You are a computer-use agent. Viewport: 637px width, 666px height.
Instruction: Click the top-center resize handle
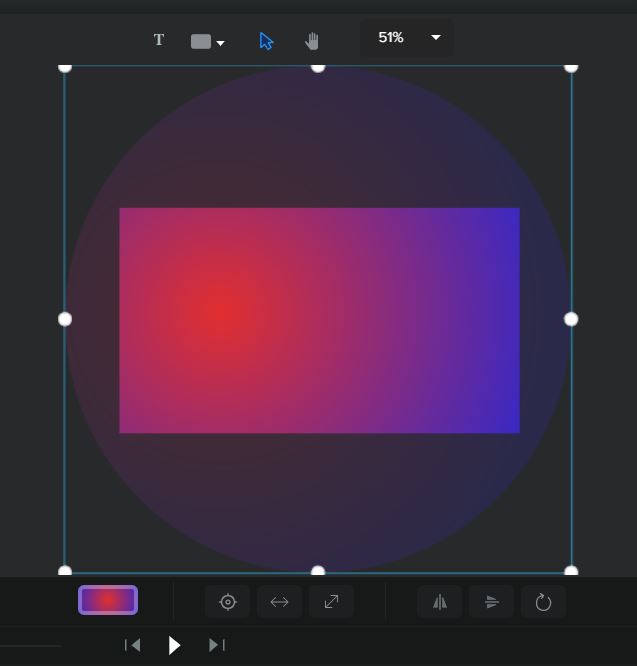click(x=318, y=68)
